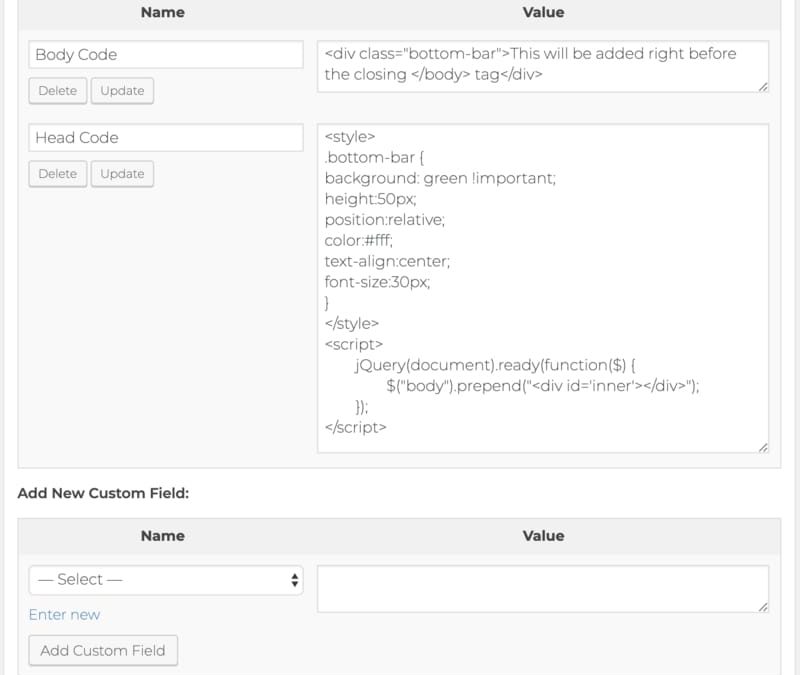Click the opening '<style>' tag line
The width and height of the screenshot is (800, 675).
pyautogui.click(x=350, y=137)
